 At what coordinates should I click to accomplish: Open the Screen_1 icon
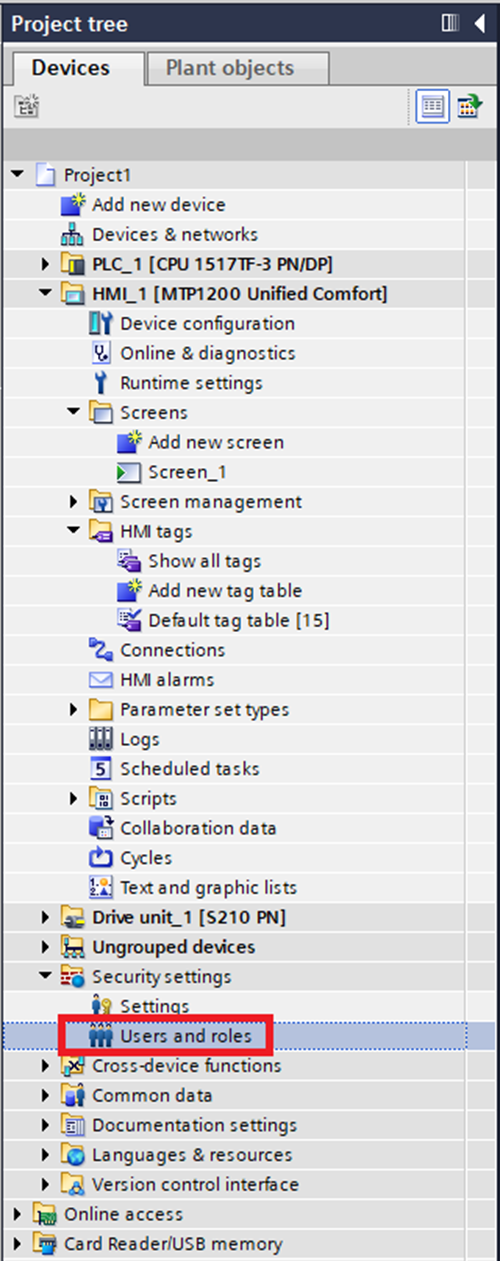click(x=130, y=472)
